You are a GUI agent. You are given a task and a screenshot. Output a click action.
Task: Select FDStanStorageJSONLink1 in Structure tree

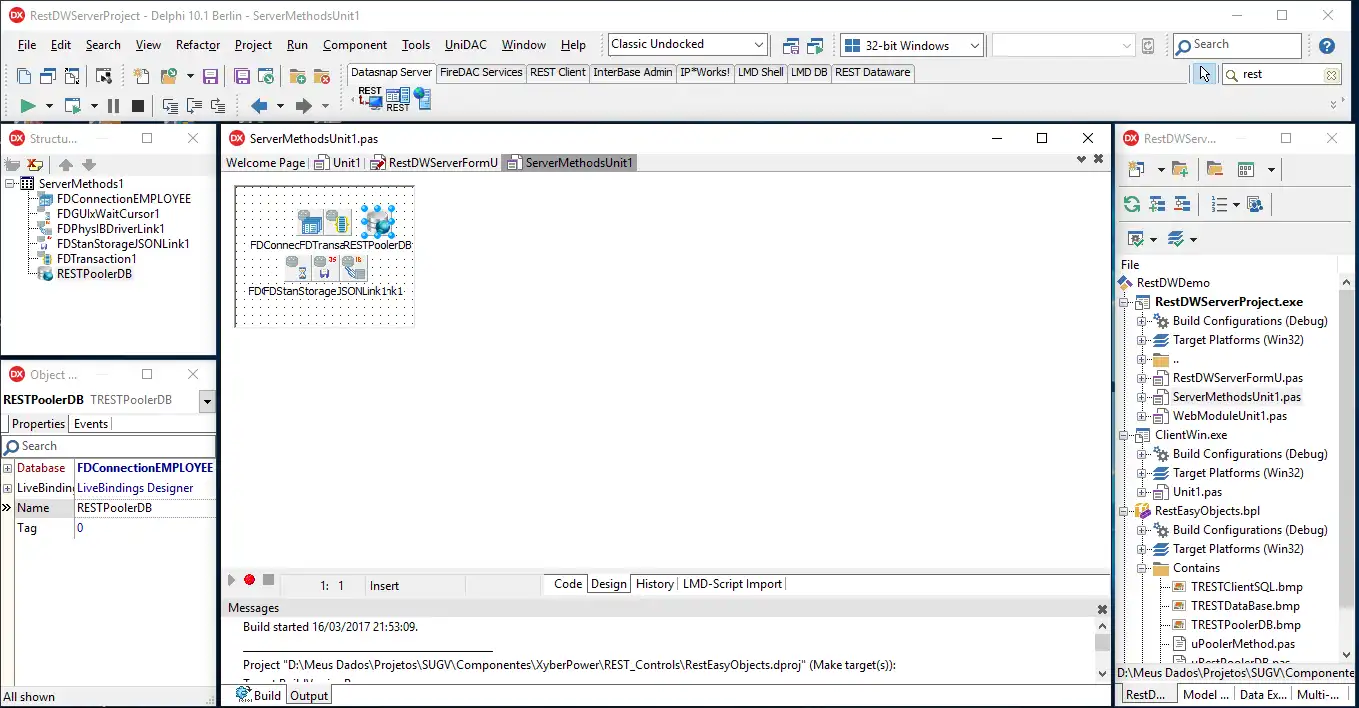click(123, 244)
